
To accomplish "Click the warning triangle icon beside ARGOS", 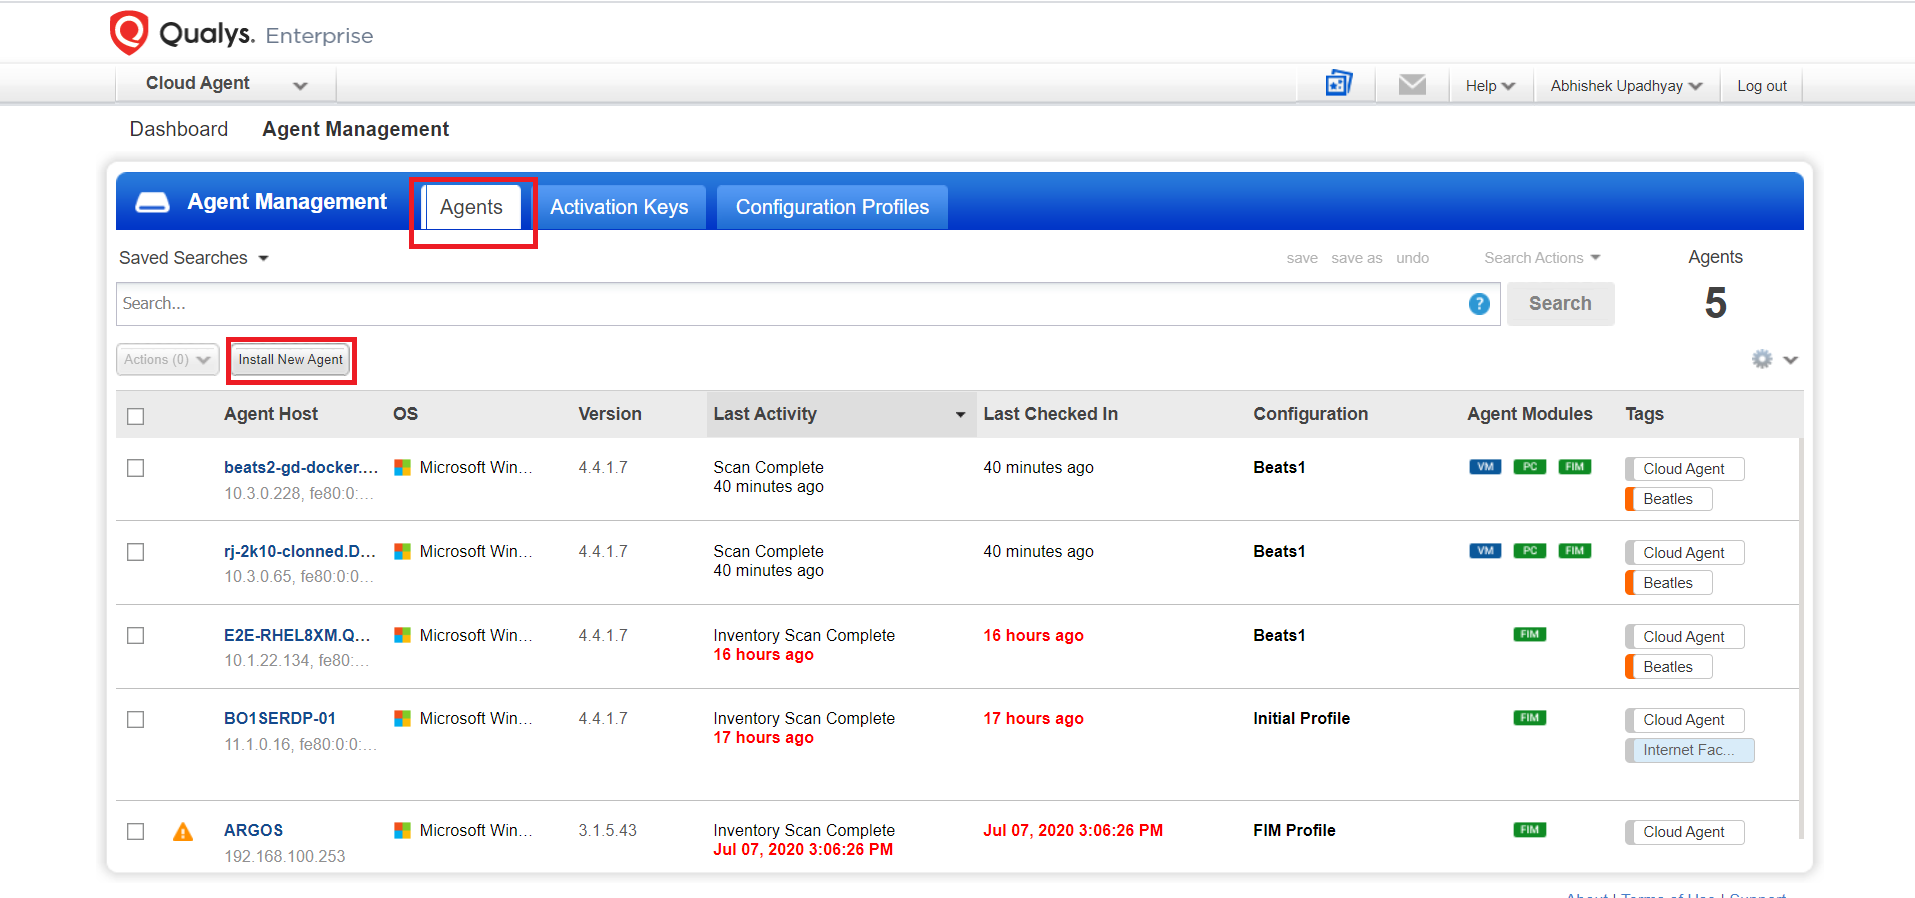I will click(x=183, y=832).
